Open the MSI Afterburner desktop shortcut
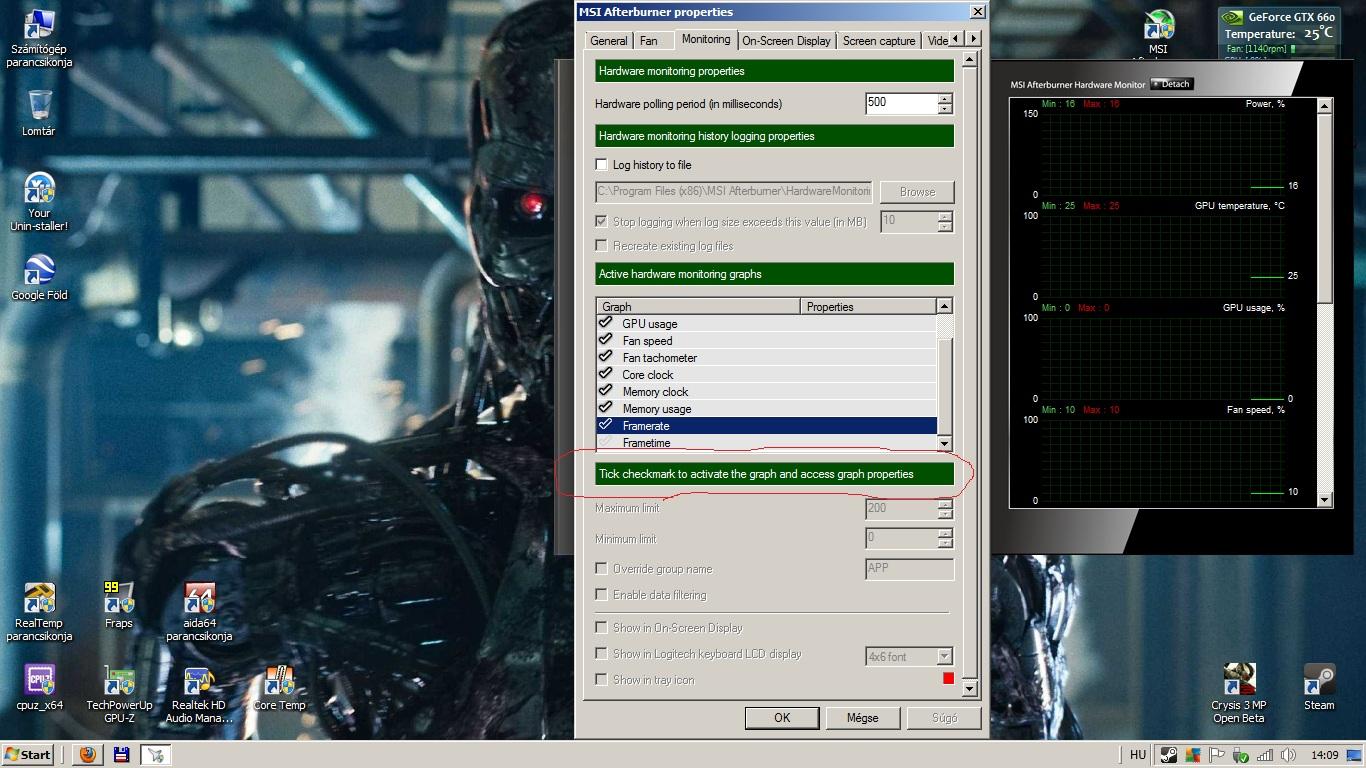Image resolution: width=1366 pixels, height=768 pixels. [x=1158, y=34]
